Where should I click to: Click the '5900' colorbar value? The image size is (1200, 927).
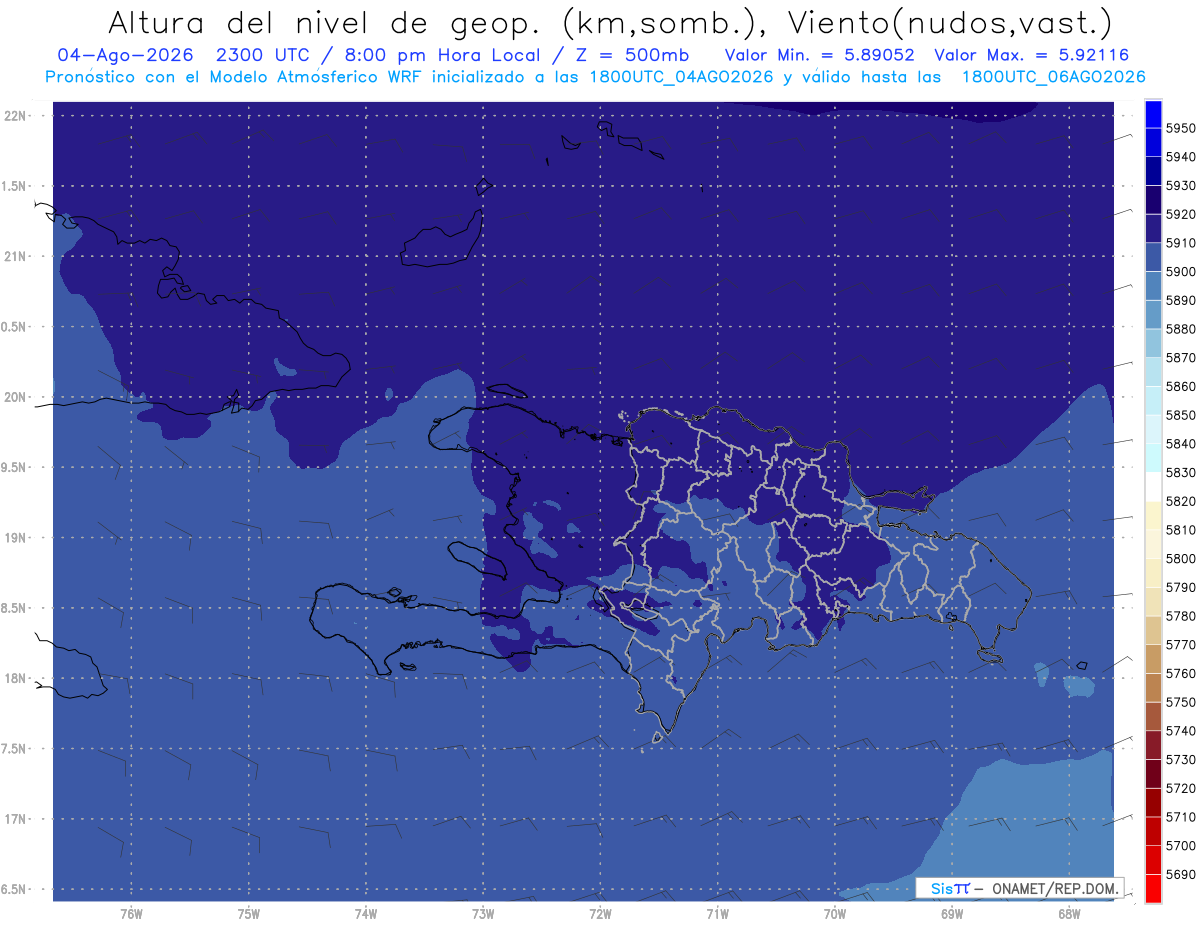(1180, 271)
